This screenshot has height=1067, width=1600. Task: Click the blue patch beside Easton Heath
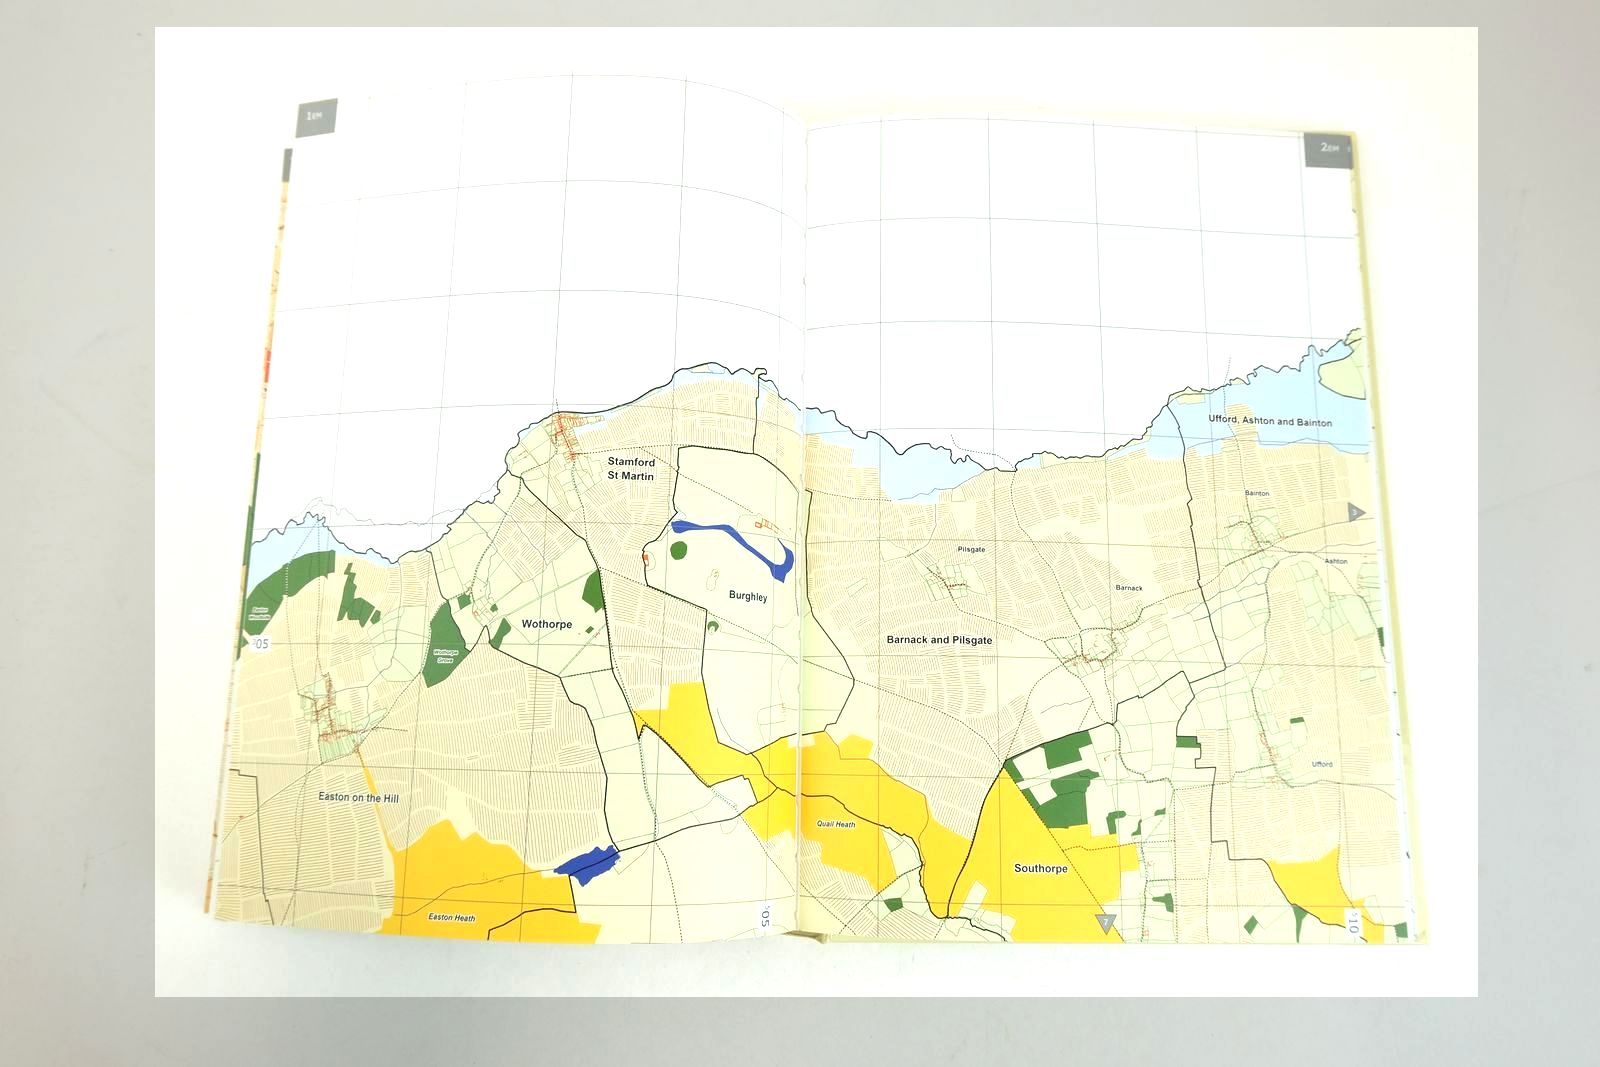coord(587,862)
